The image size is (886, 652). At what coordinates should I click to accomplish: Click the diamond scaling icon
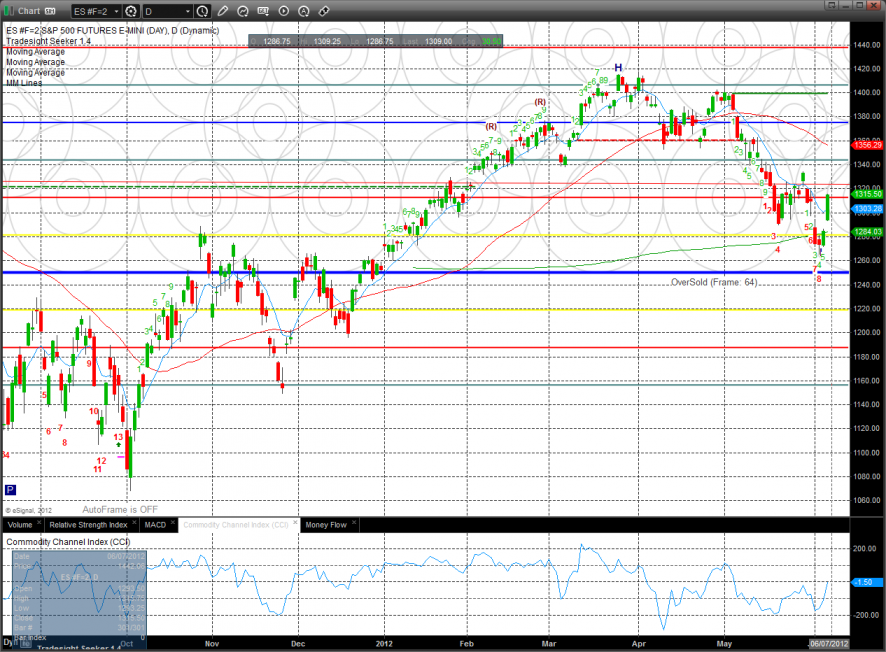point(324,11)
